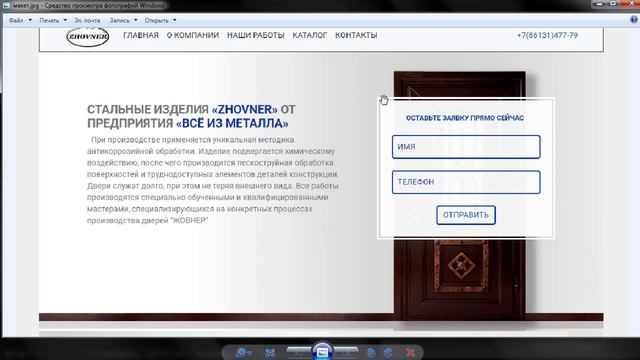The height and width of the screenshot is (360, 640).
Task: Rotate image counterclockwise
Action: click(x=371, y=352)
